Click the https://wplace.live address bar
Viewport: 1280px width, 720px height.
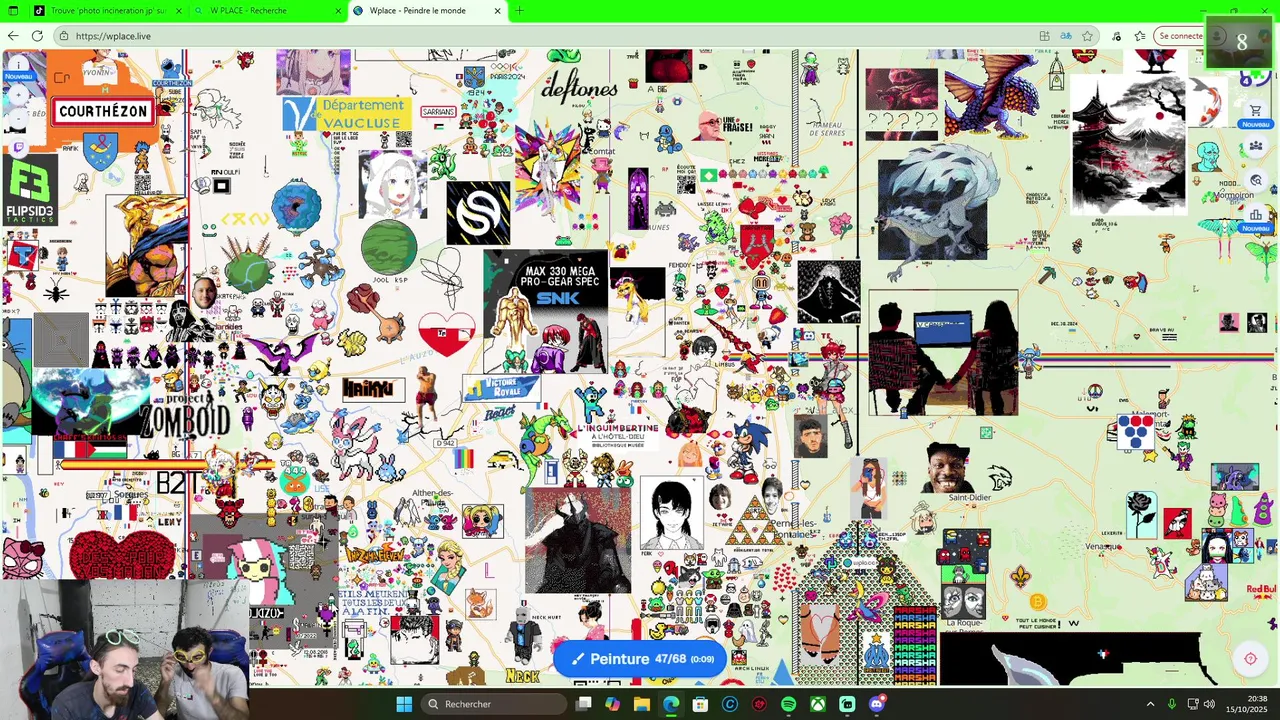545,36
